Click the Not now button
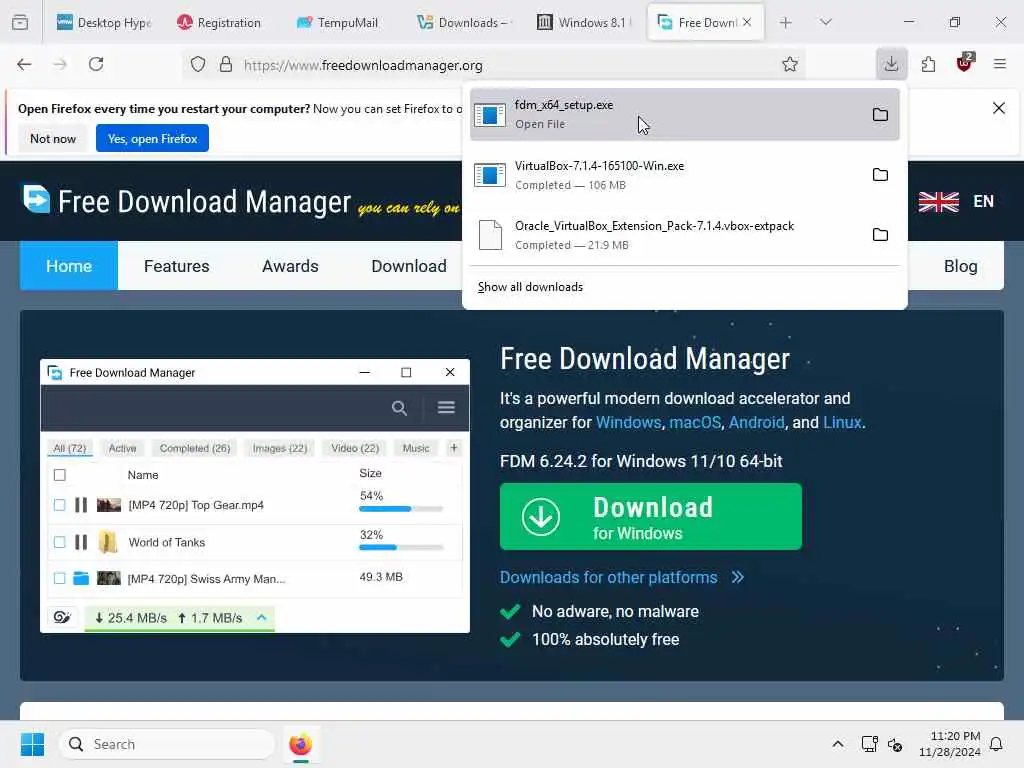 pyautogui.click(x=53, y=138)
